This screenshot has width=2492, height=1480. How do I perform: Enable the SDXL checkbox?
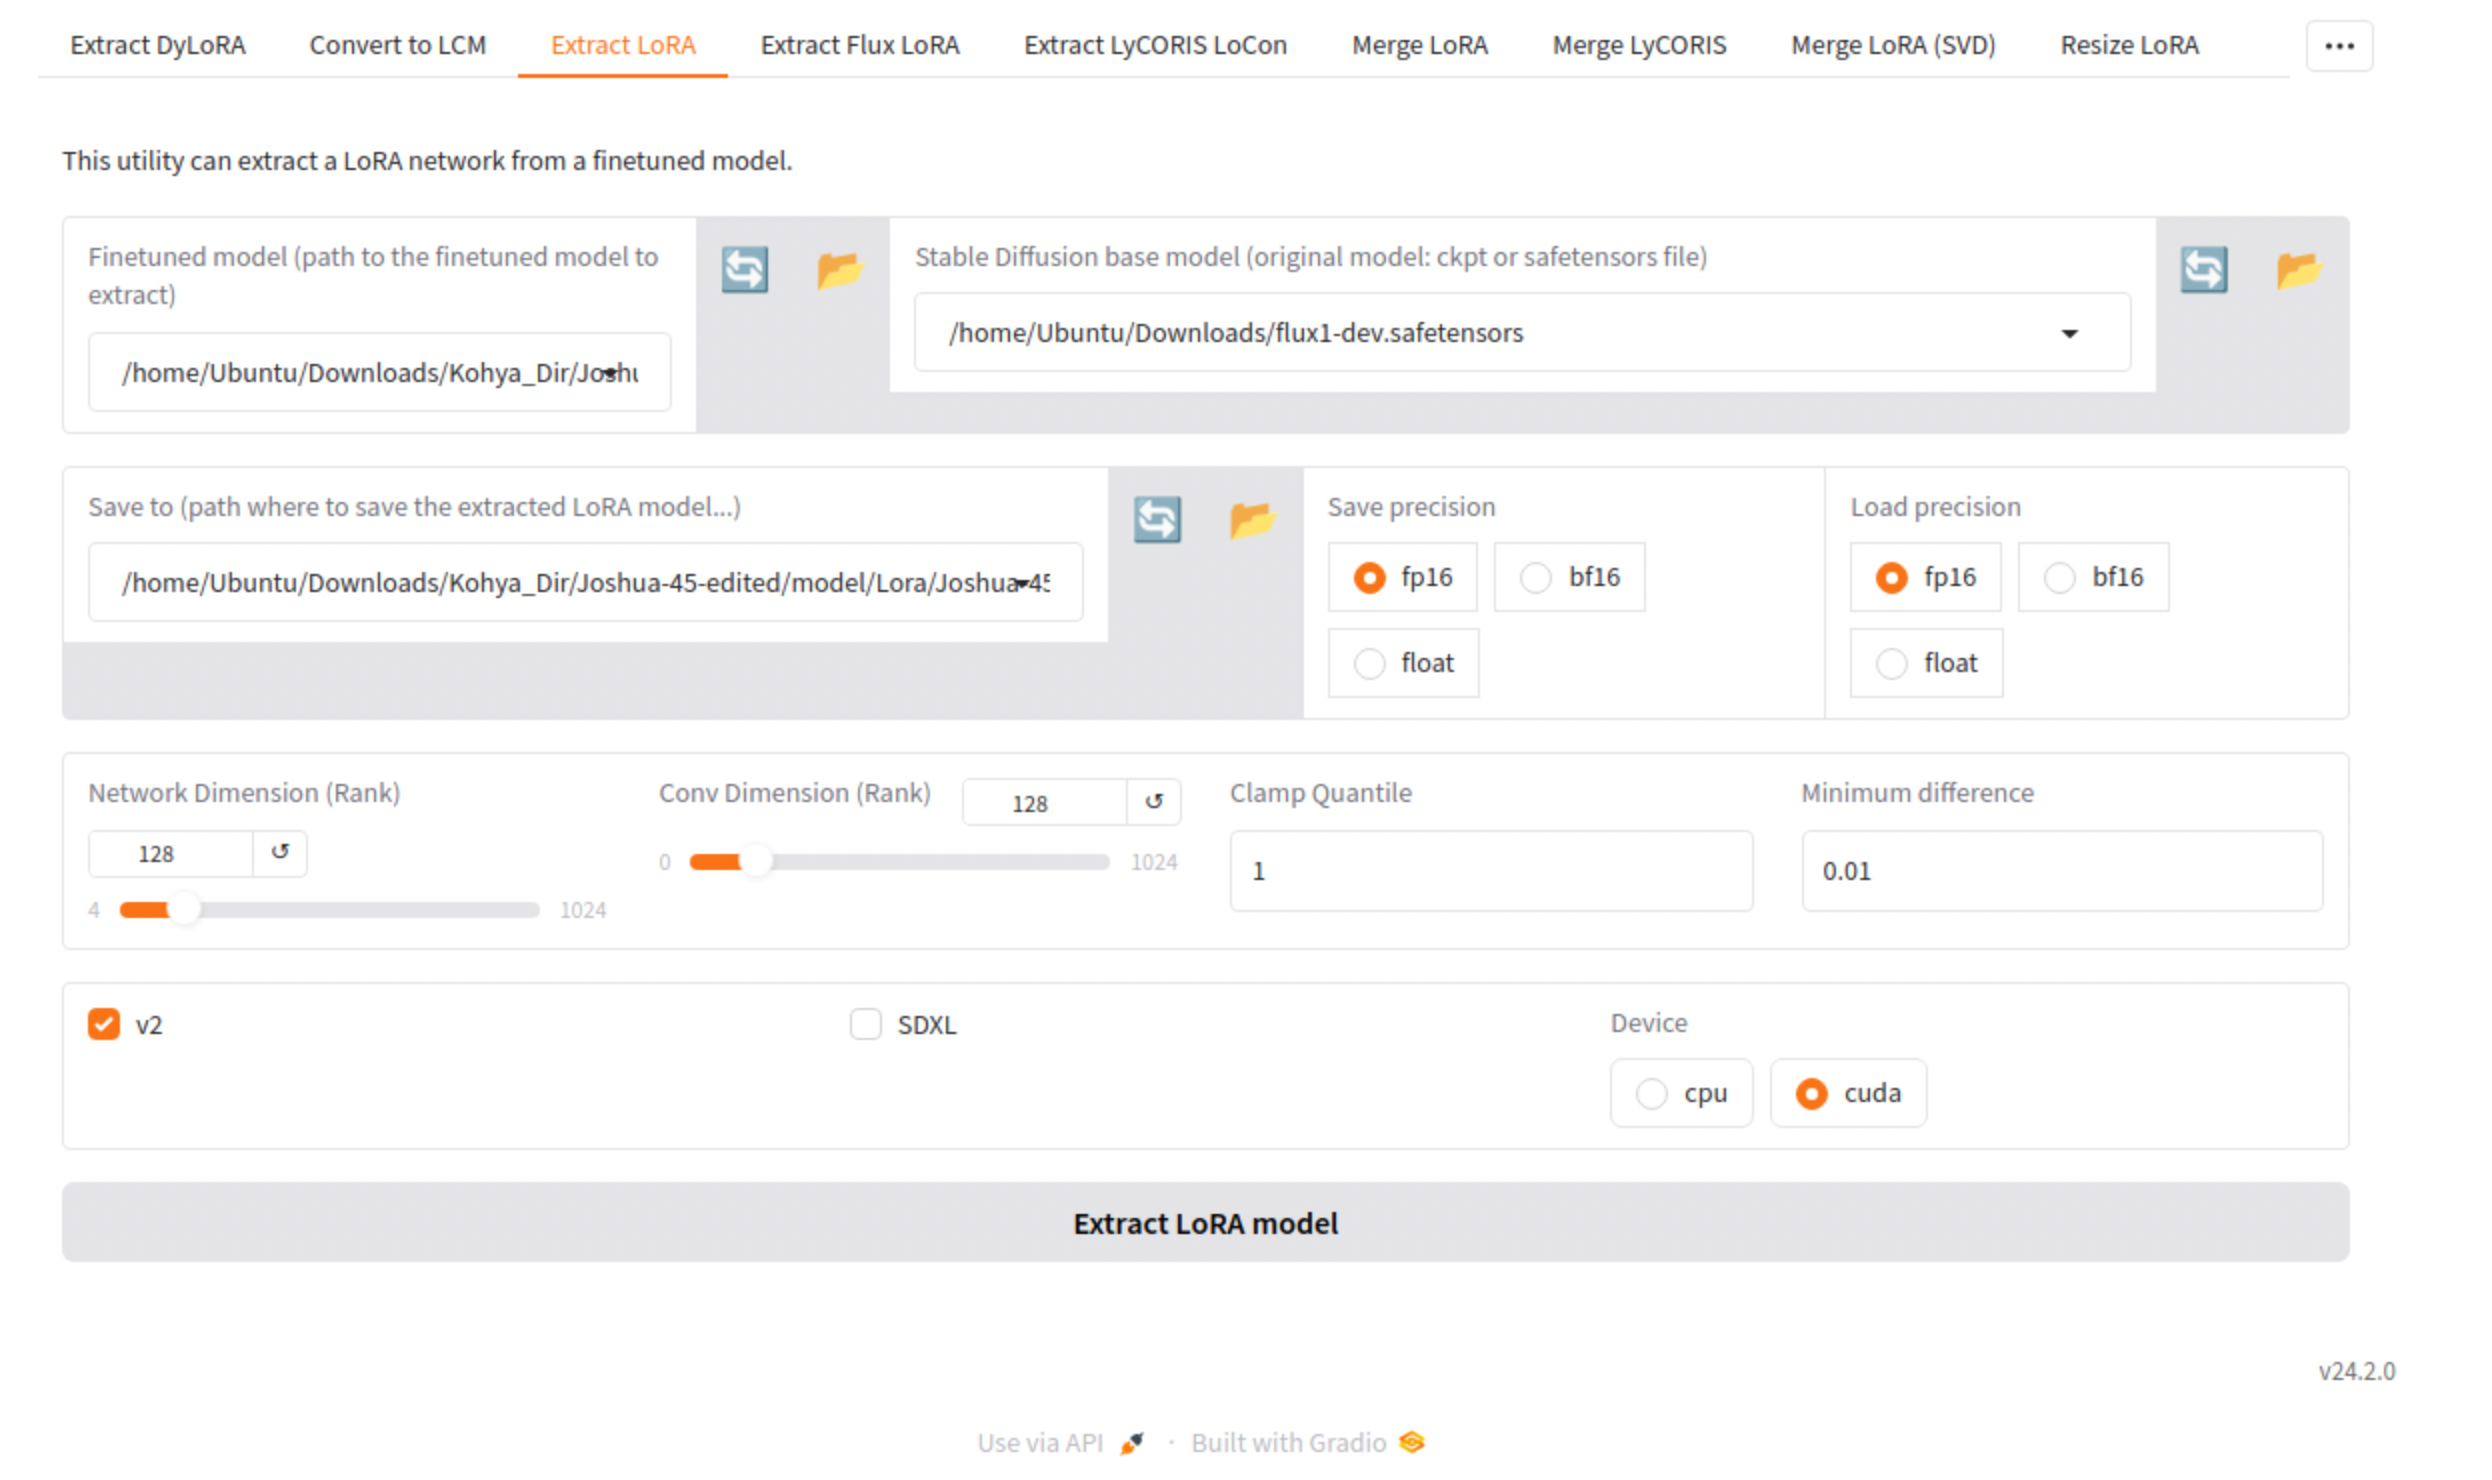tap(865, 1024)
